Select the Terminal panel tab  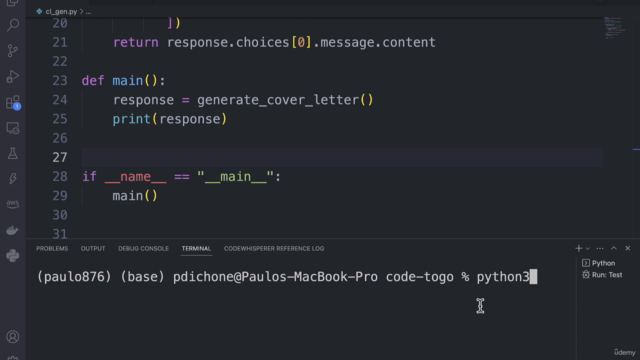coord(196,249)
